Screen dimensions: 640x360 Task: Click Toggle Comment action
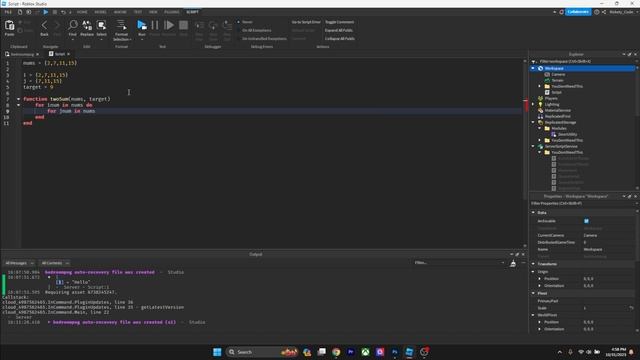coord(340,22)
